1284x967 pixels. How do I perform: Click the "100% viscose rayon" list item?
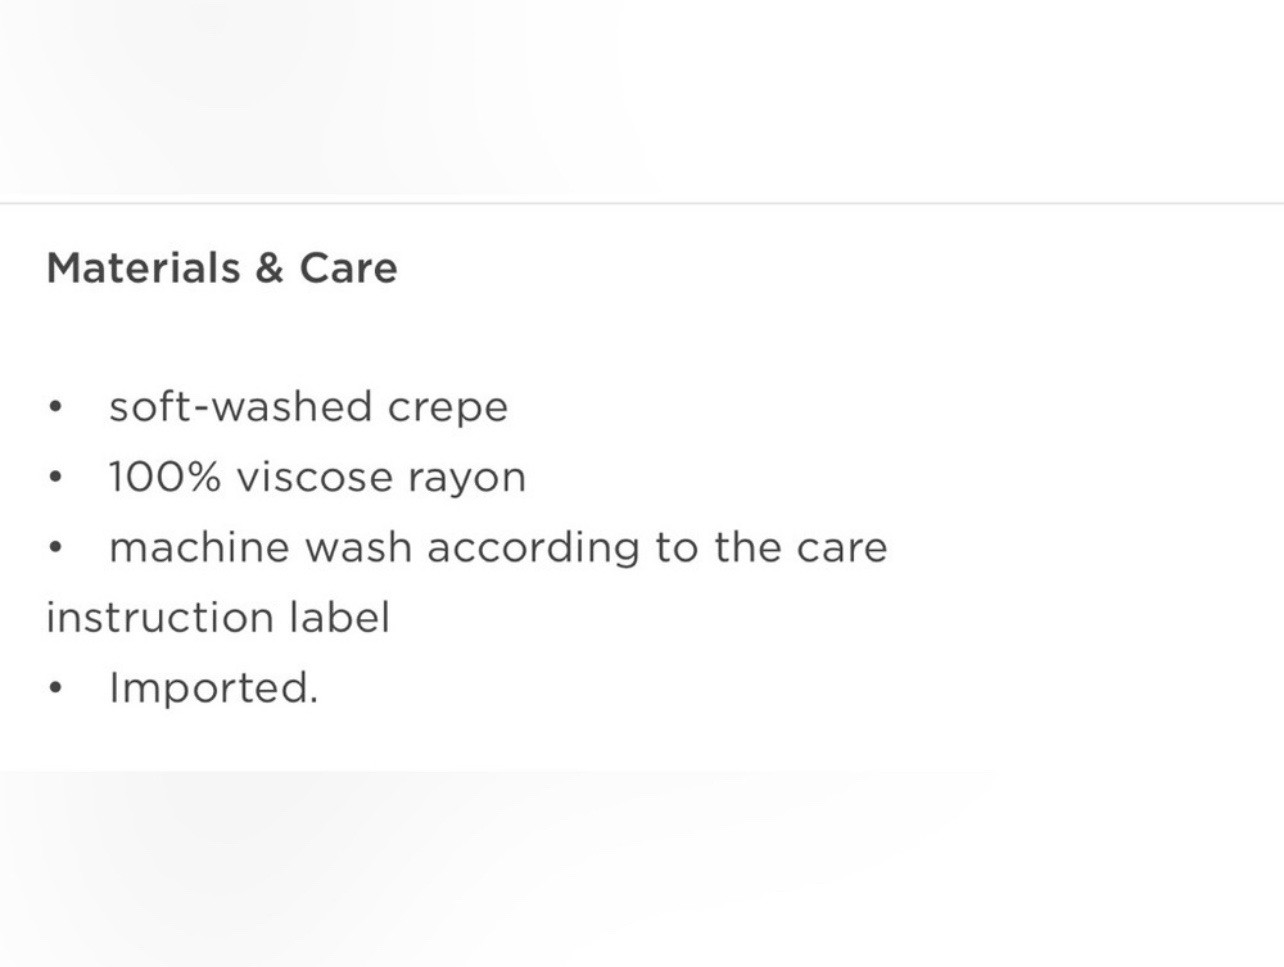[317, 478]
